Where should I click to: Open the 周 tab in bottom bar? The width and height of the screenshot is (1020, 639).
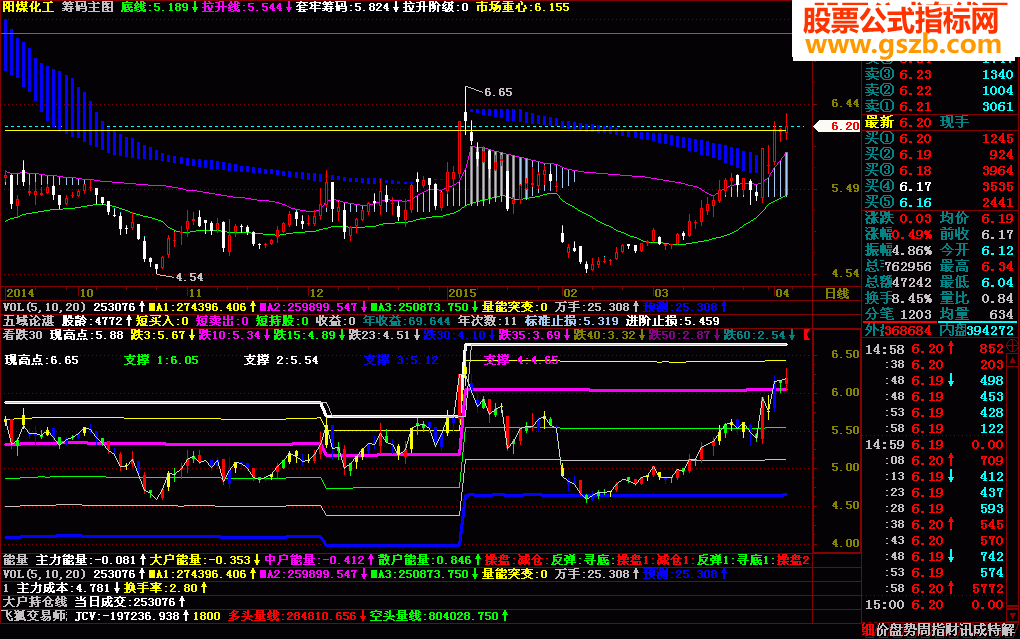click(x=924, y=629)
